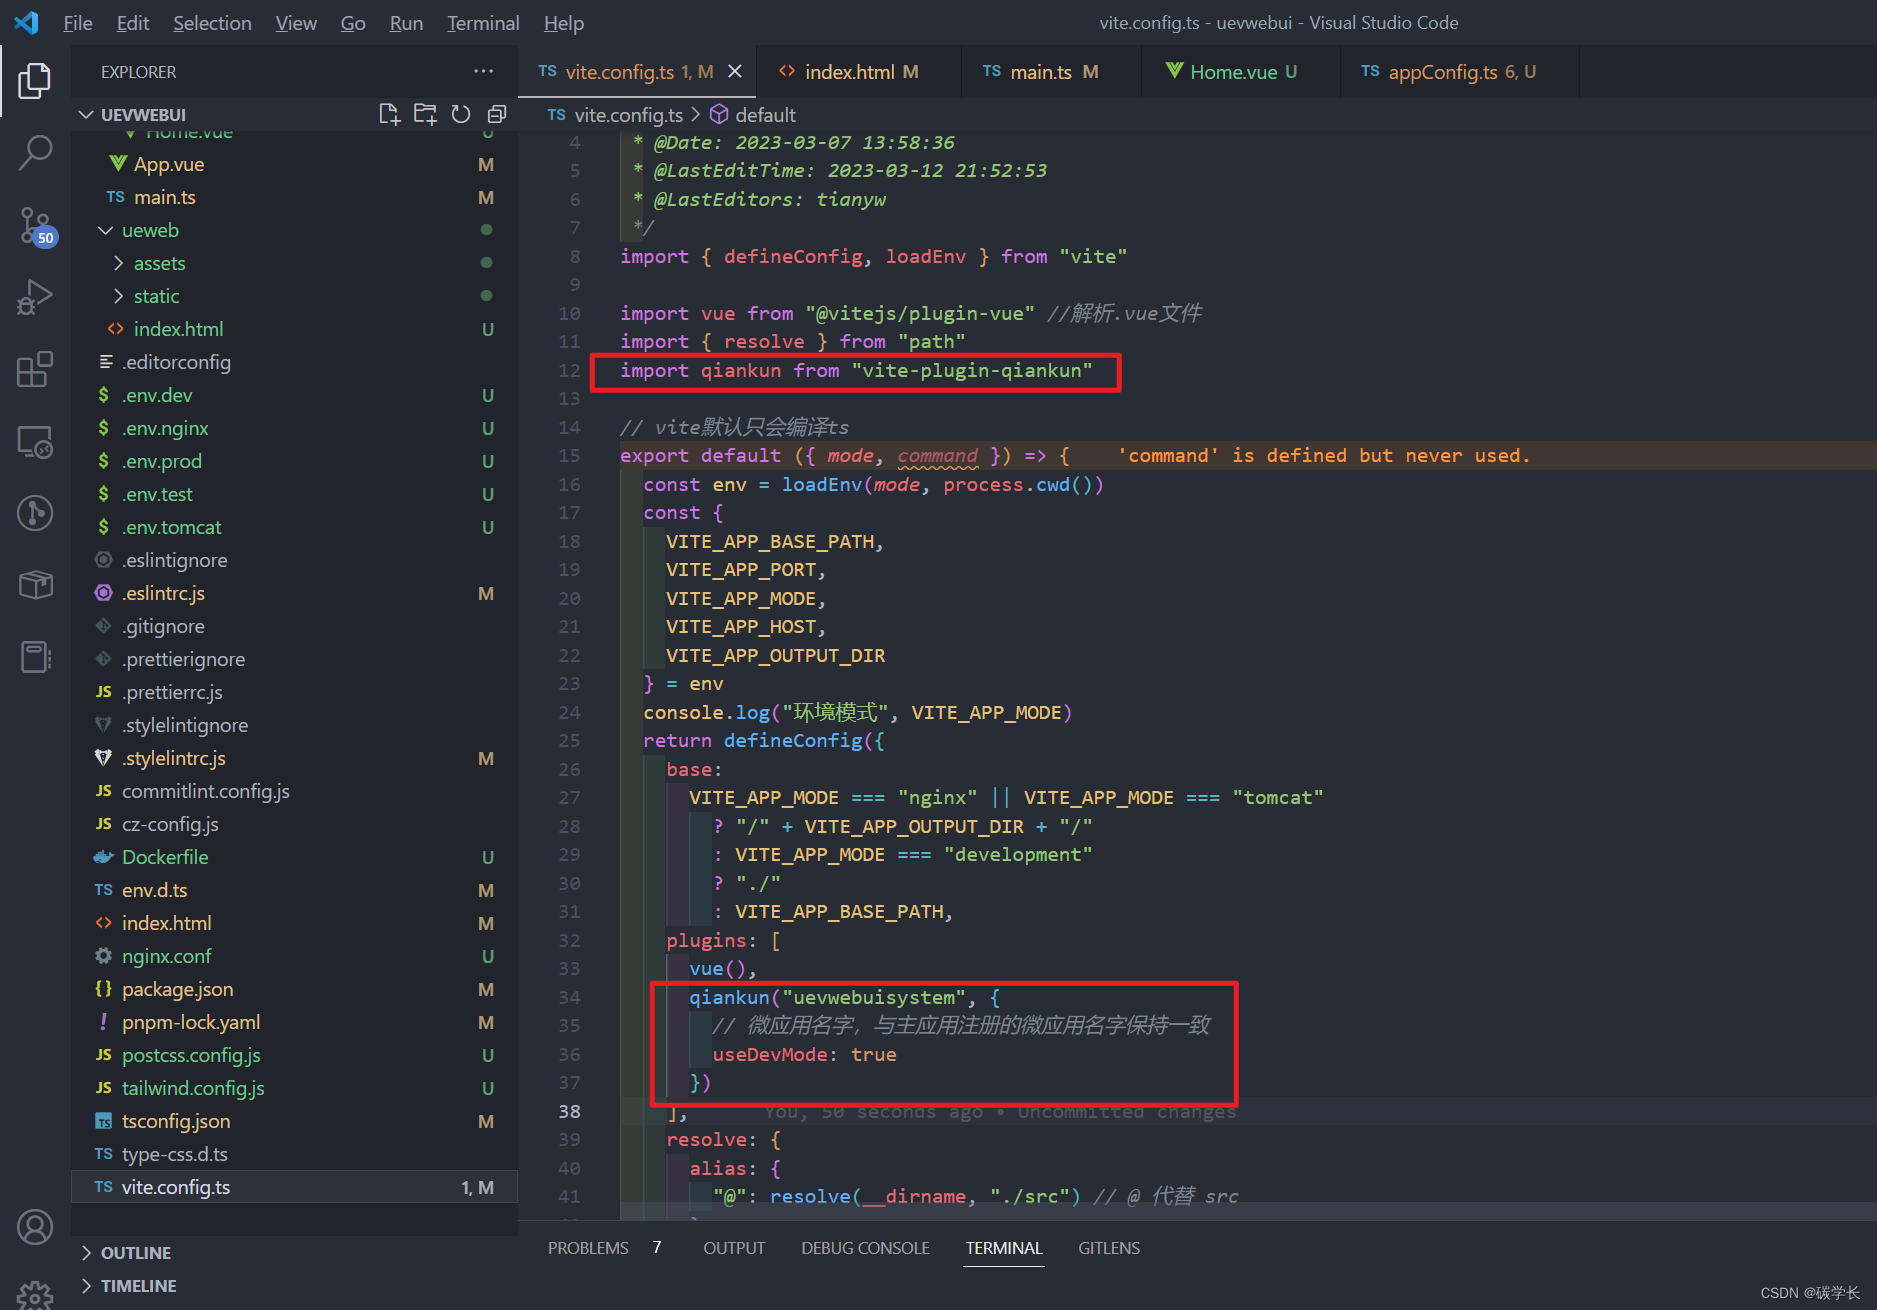Open App.vue in the file tree
Viewport: 1877px width, 1310px height.
(294, 164)
